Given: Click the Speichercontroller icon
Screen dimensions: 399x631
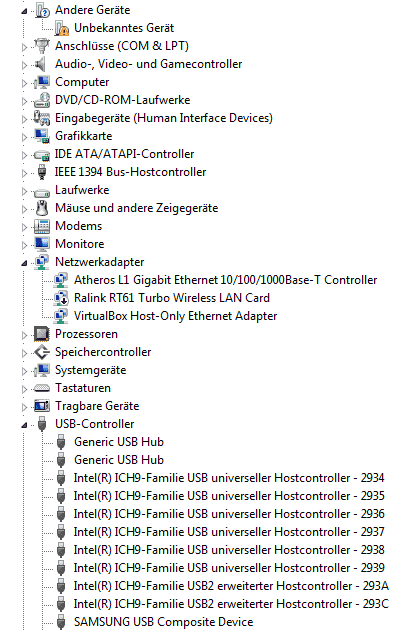Looking at the screenshot, I should point(42,352).
